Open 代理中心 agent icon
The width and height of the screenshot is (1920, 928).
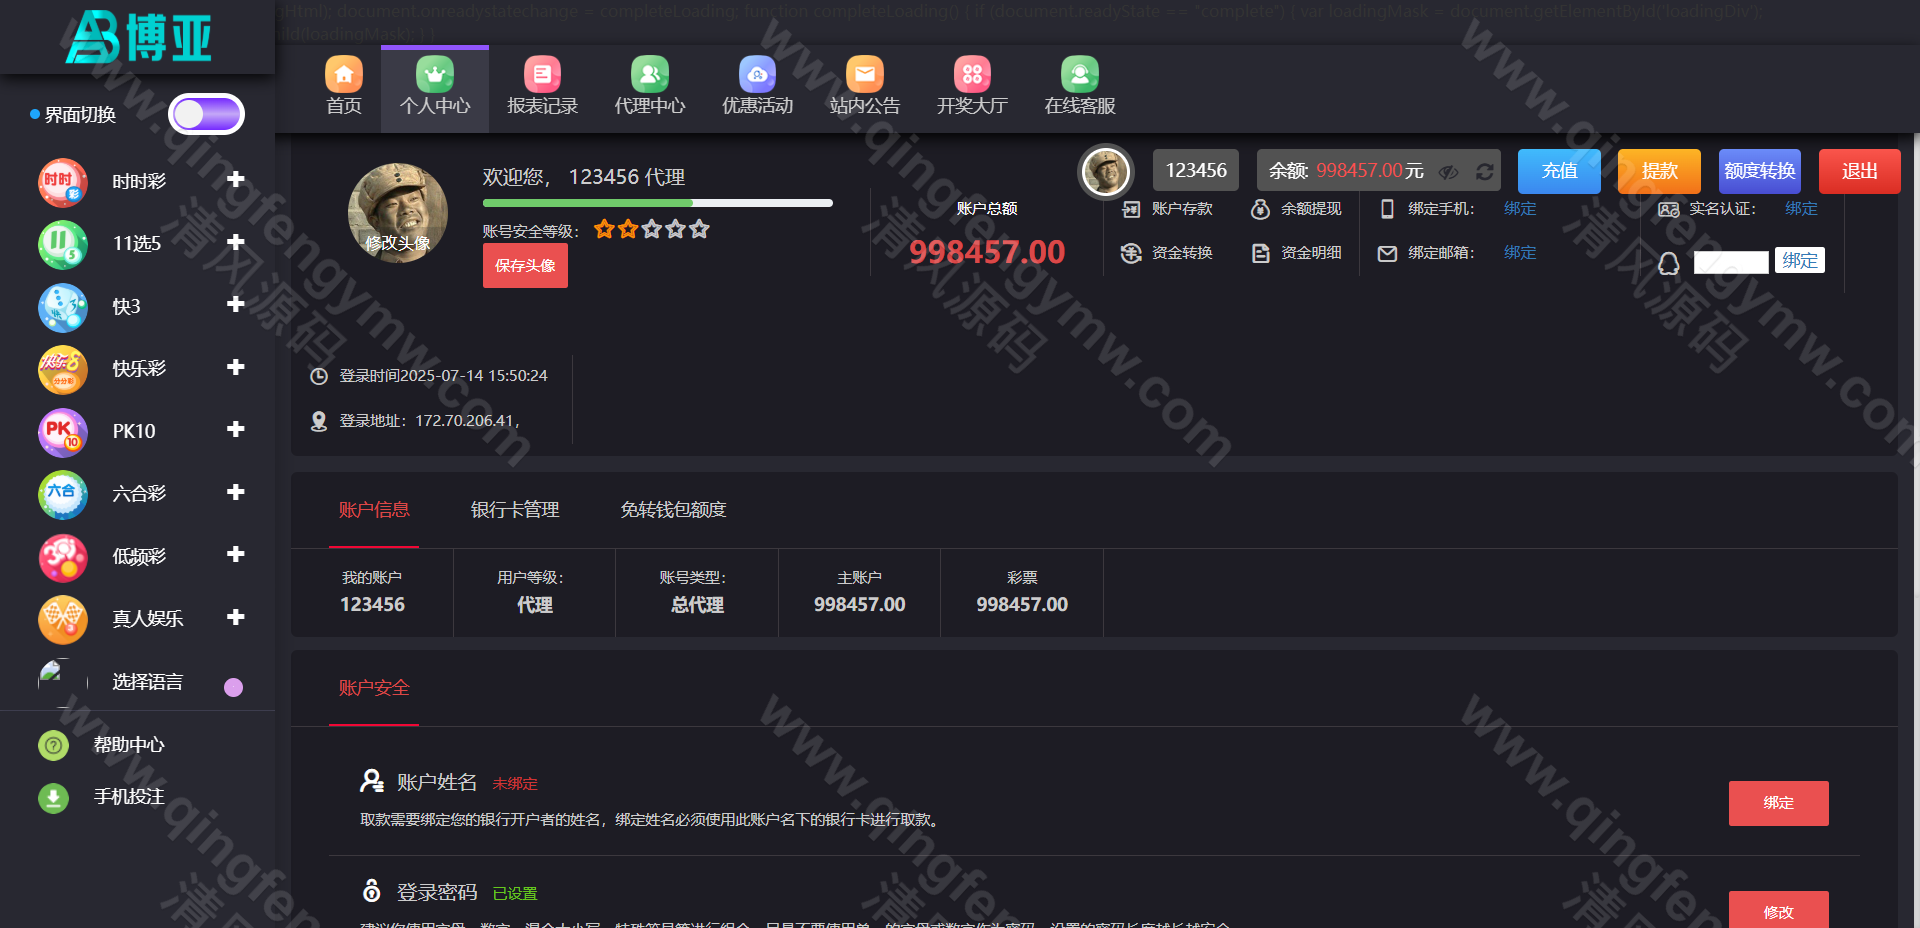[x=650, y=74]
